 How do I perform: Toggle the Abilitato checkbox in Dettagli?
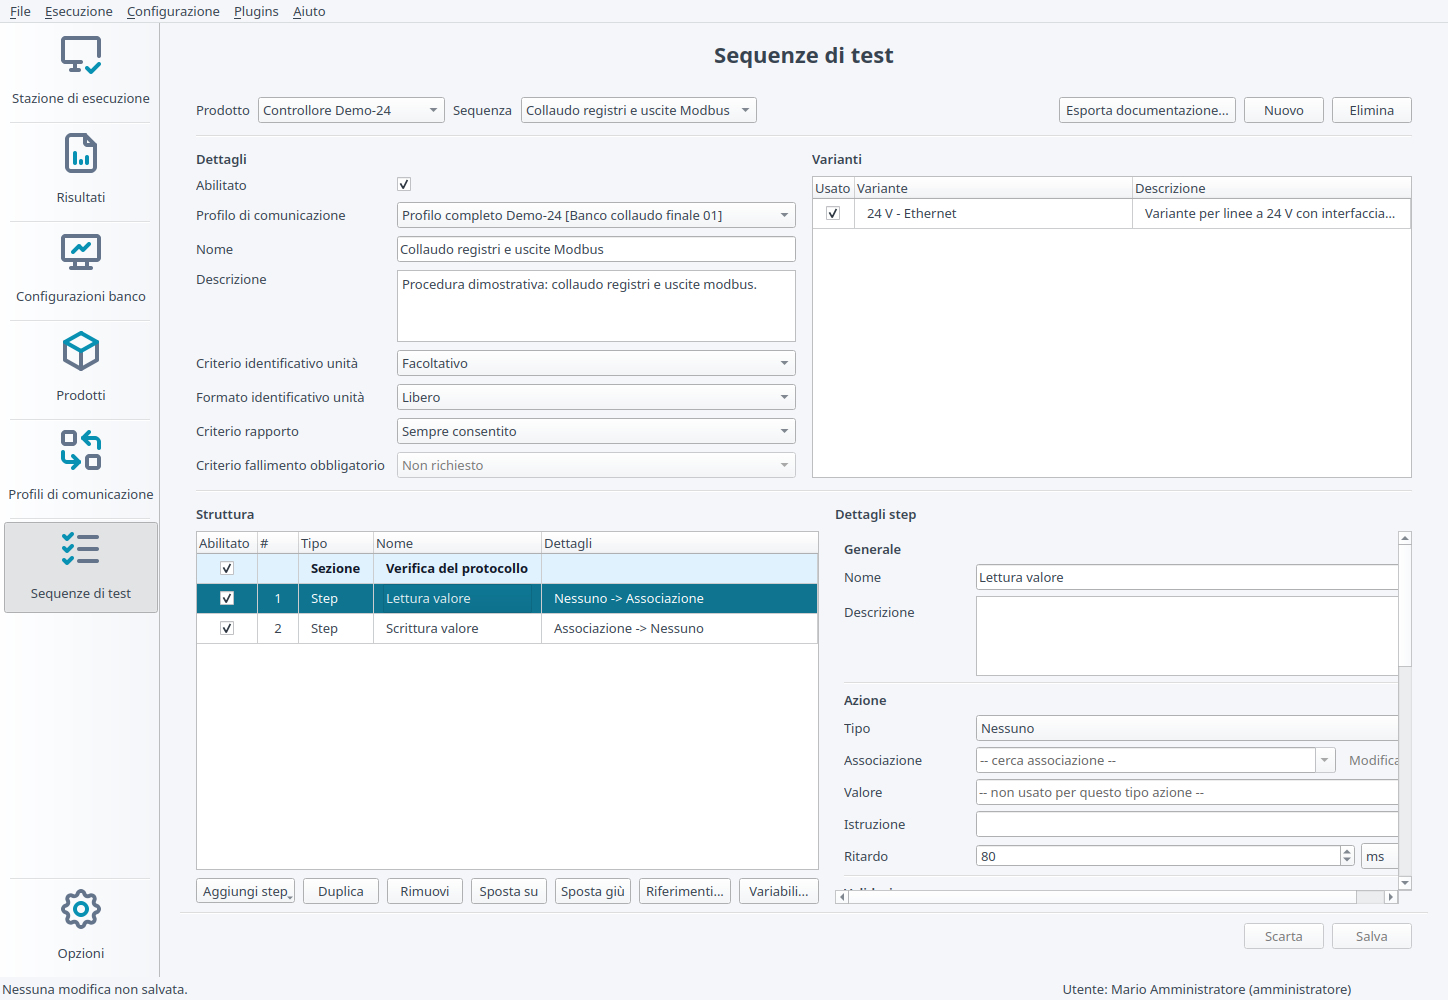[404, 184]
